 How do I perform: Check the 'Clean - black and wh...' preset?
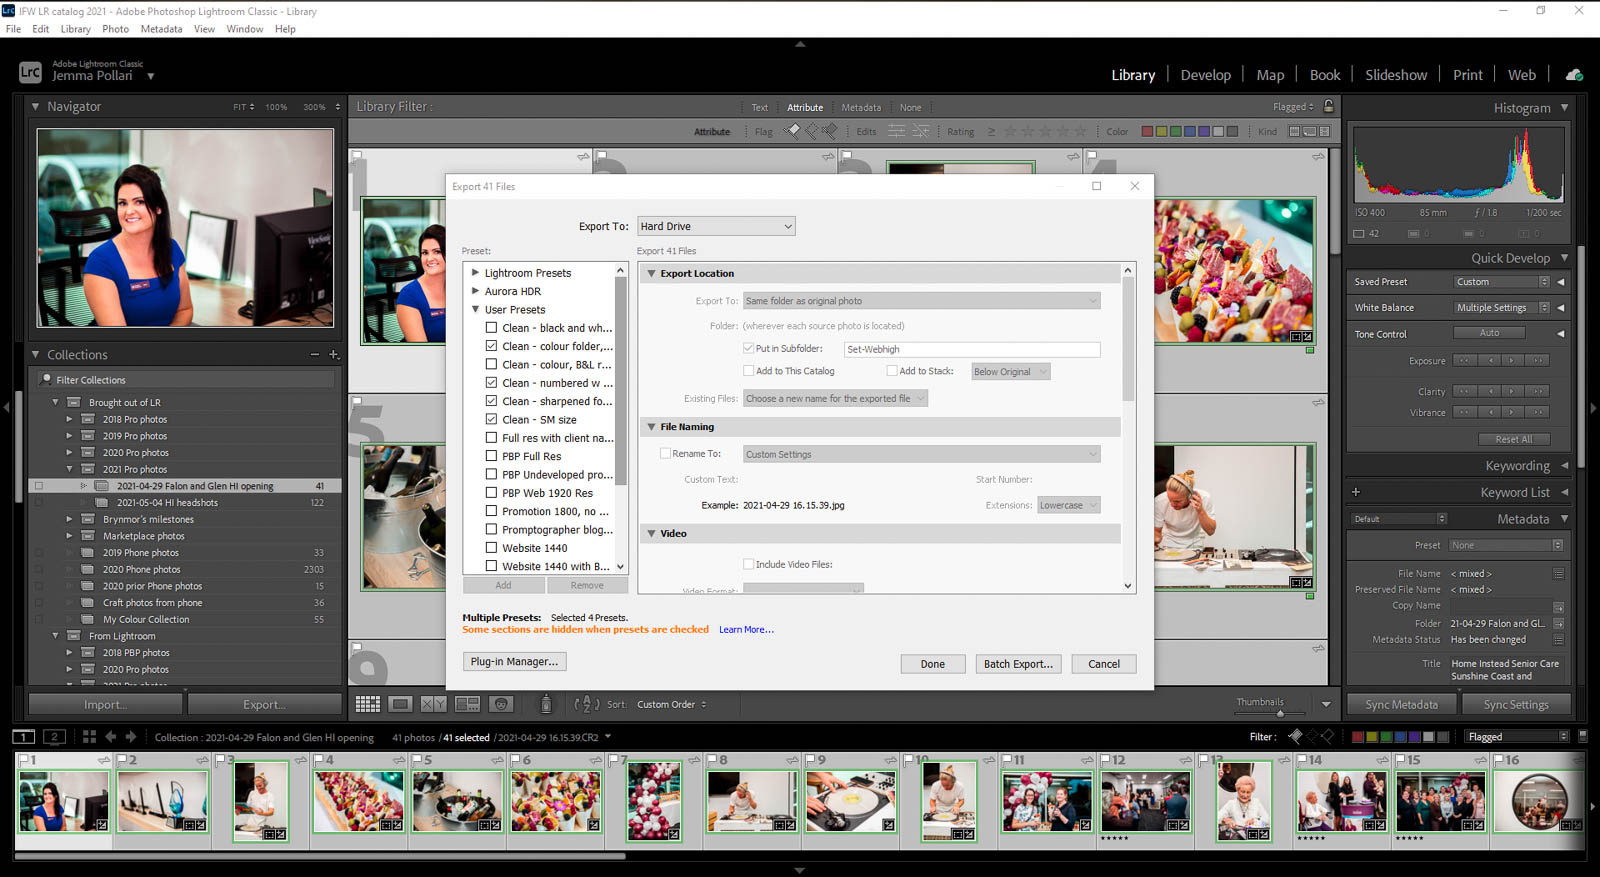491,328
